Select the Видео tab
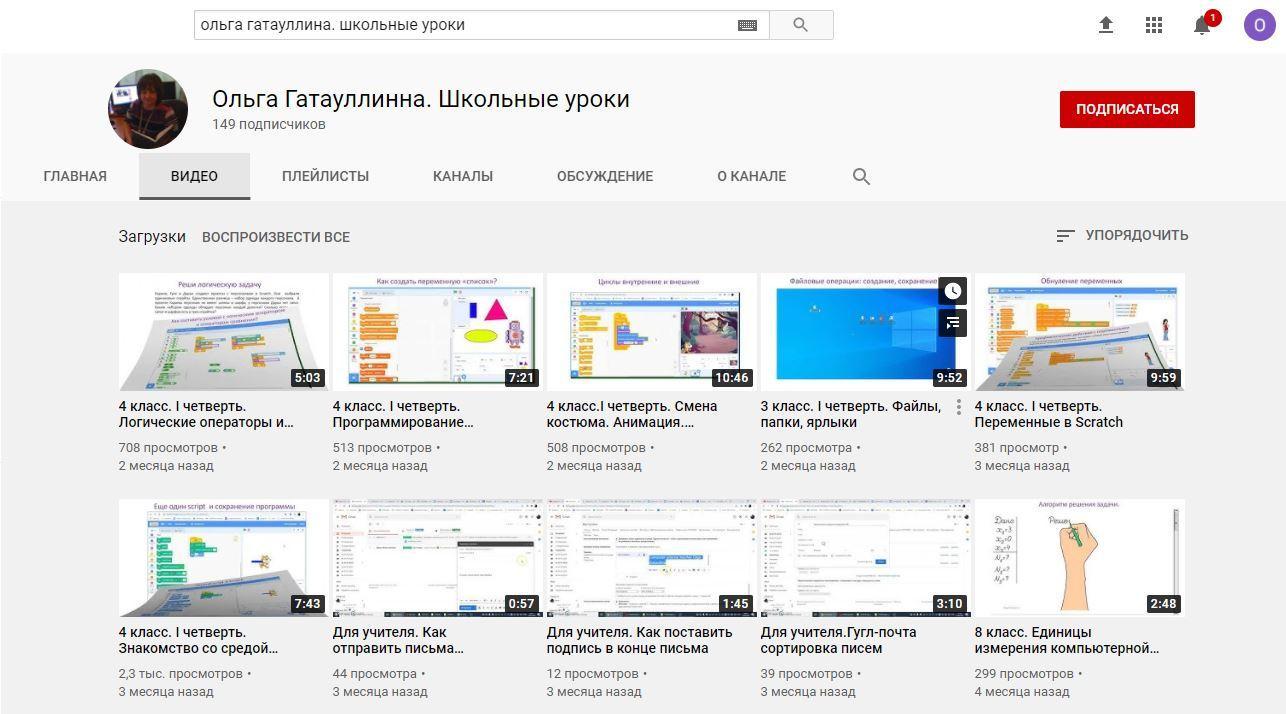This screenshot has height=714, width=1286. pos(194,176)
